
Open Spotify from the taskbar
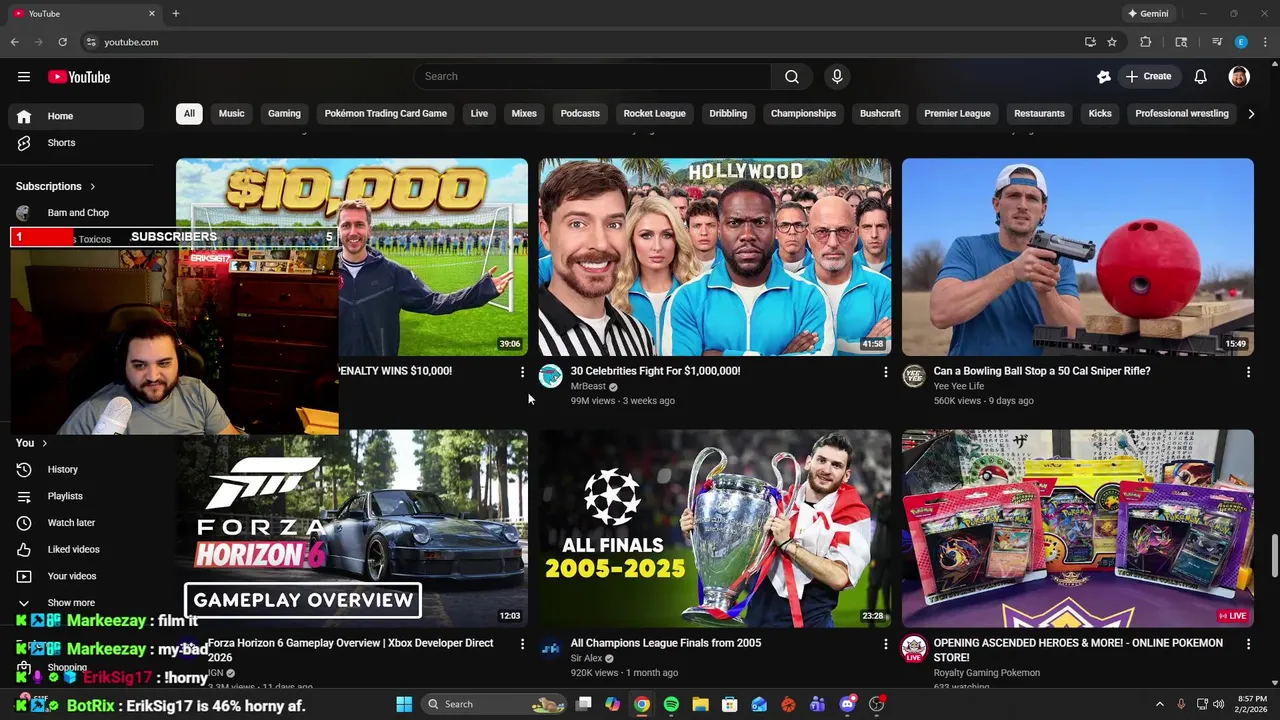[x=671, y=705]
